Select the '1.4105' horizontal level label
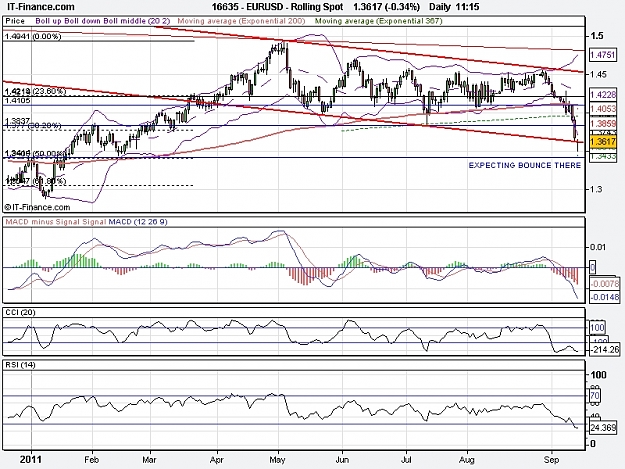The height and width of the screenshot is (469, 625). [x=17, y=101]
